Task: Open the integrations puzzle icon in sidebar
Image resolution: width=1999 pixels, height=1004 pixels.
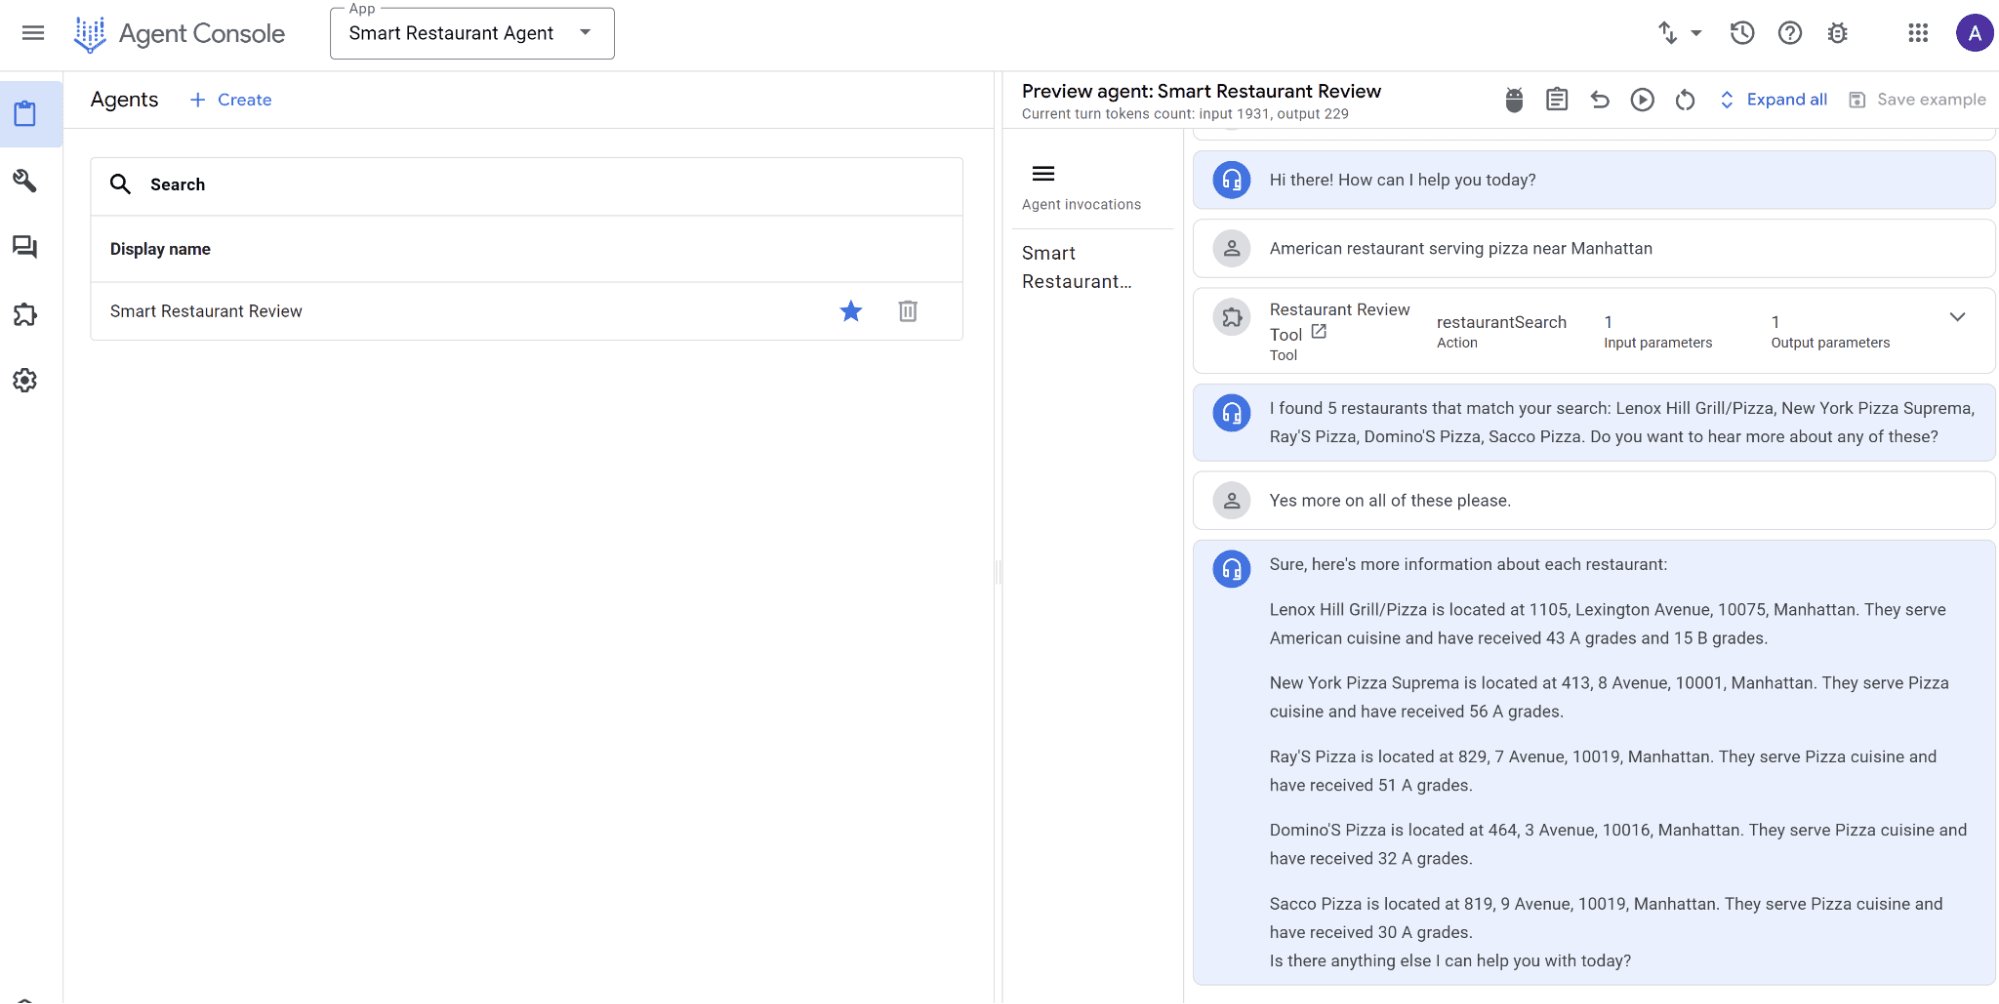Action: click(25, 315)
